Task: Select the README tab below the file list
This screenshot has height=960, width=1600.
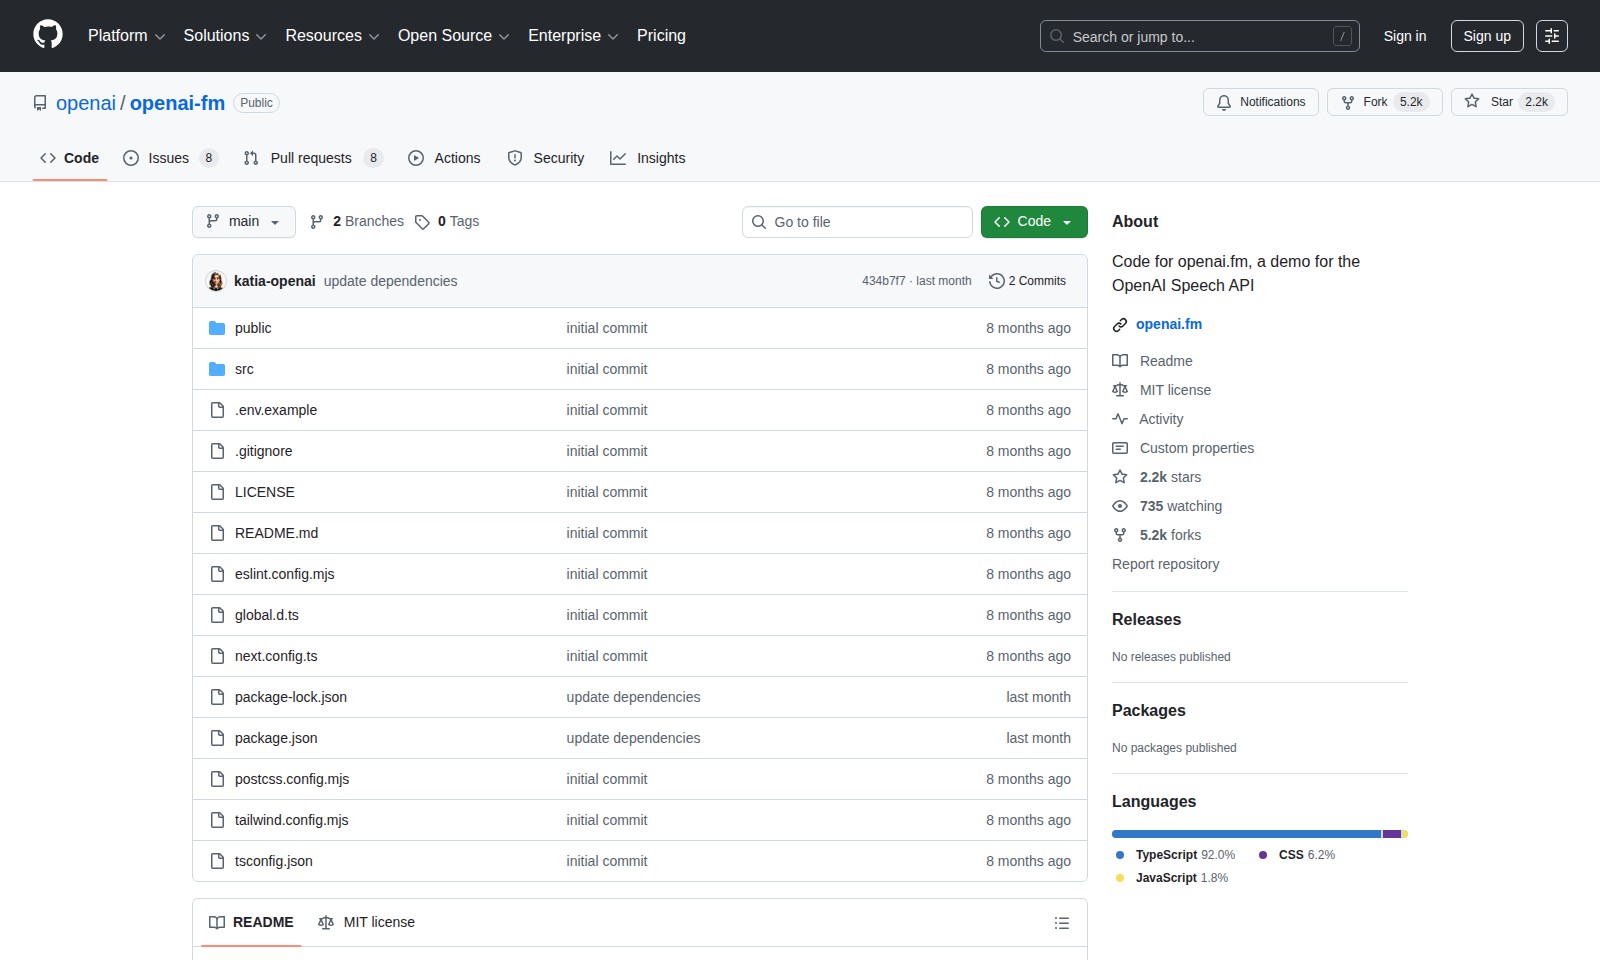Action: pos(251,922)
